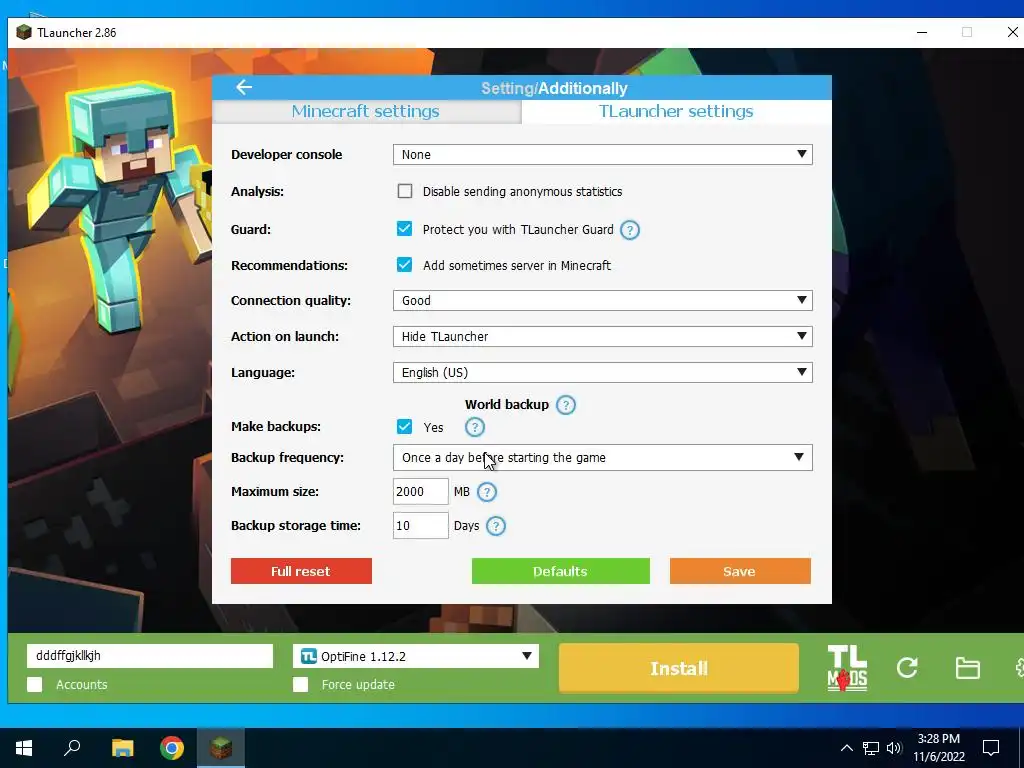
Task: Open World backup help icon
Action: (x=566, y=405)
